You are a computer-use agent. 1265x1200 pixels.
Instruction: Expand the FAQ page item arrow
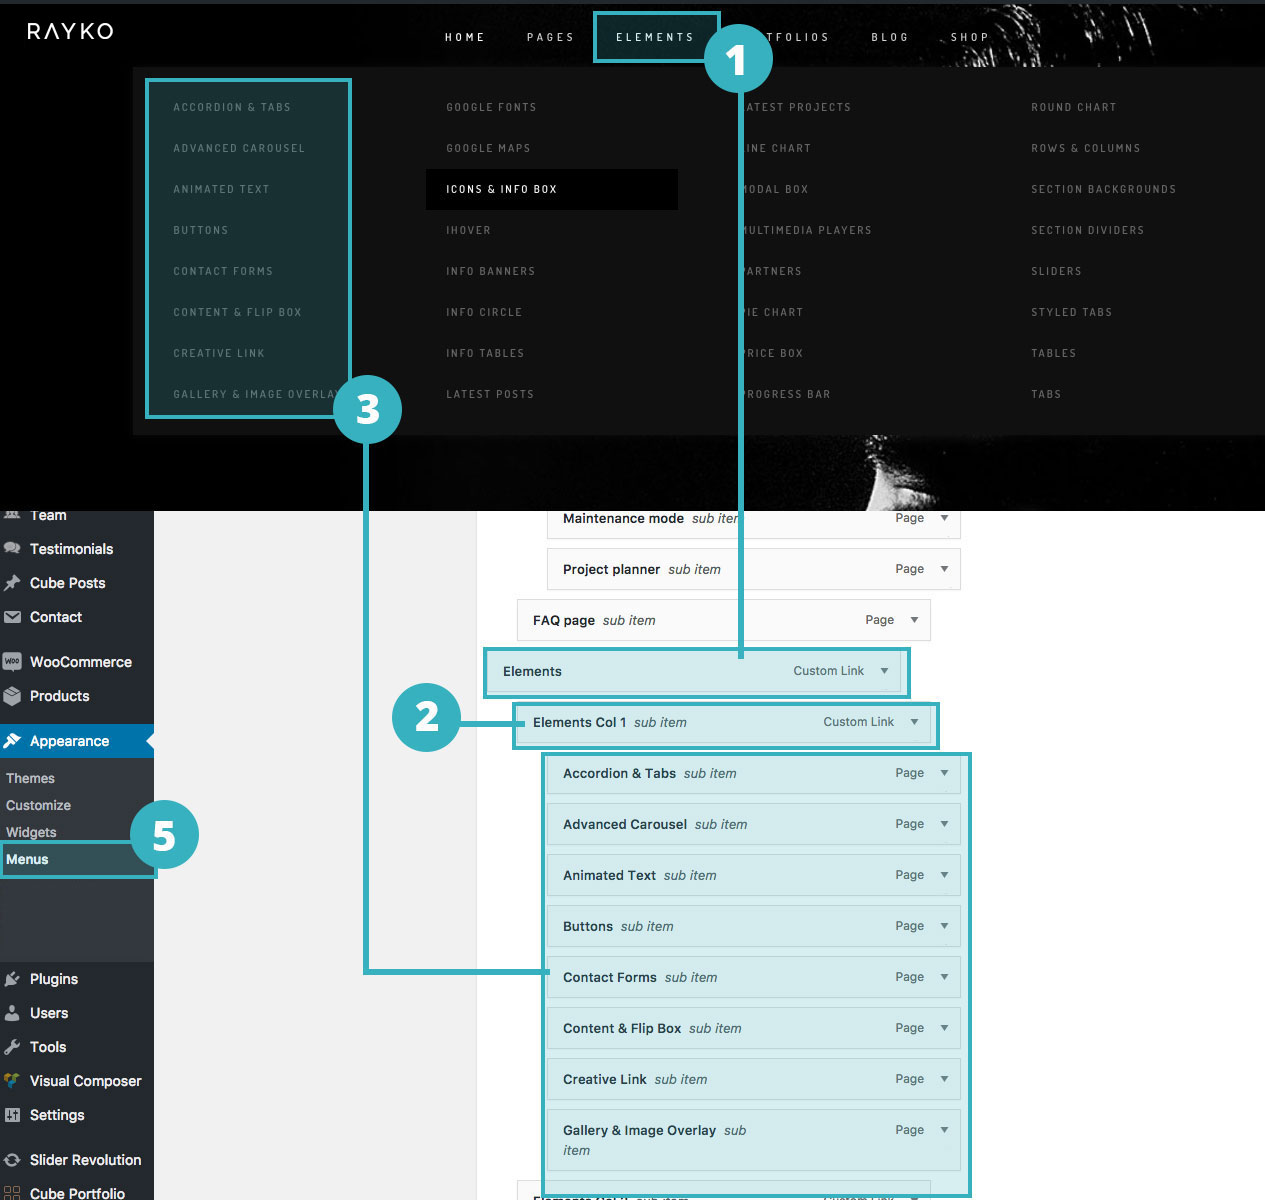pyautogui.click(x=914, y=620)
